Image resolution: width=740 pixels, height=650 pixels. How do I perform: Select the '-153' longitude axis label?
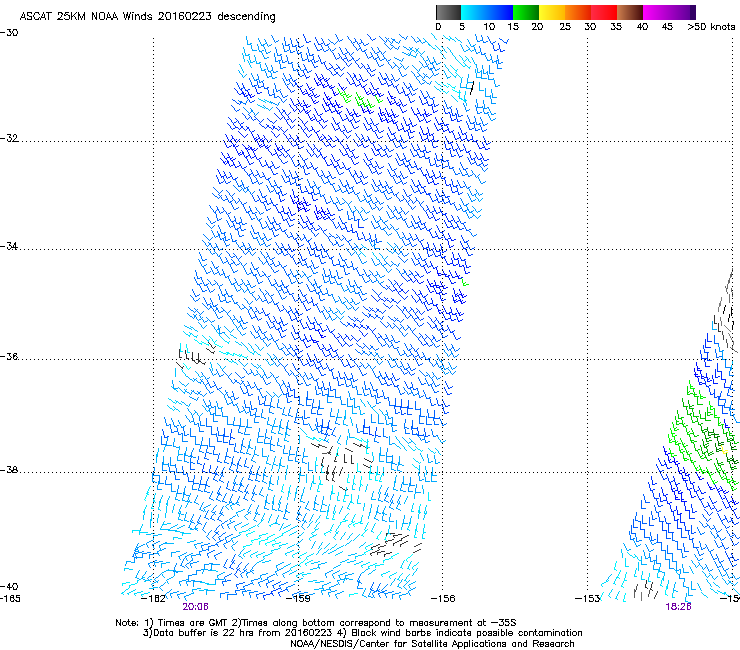pyautogui.click(x=587, y=599)
